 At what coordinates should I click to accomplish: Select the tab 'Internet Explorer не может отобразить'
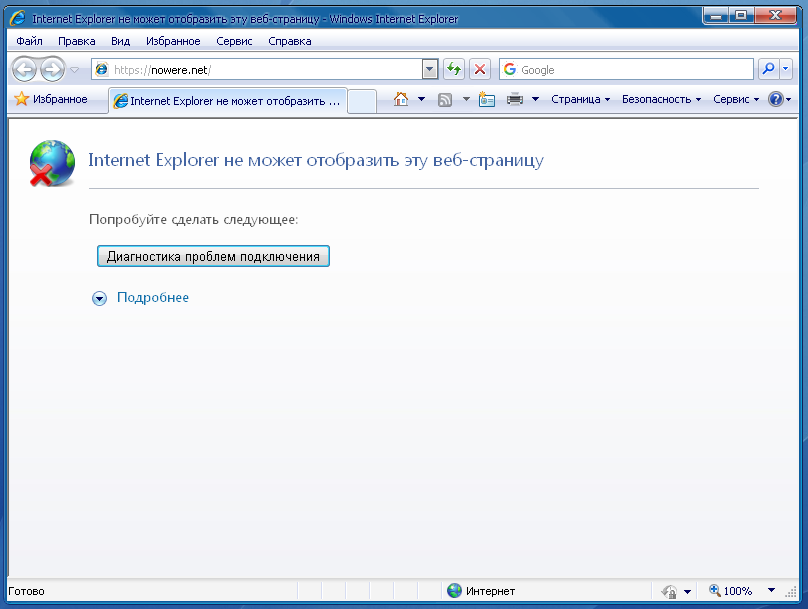[x=228, y=101]
